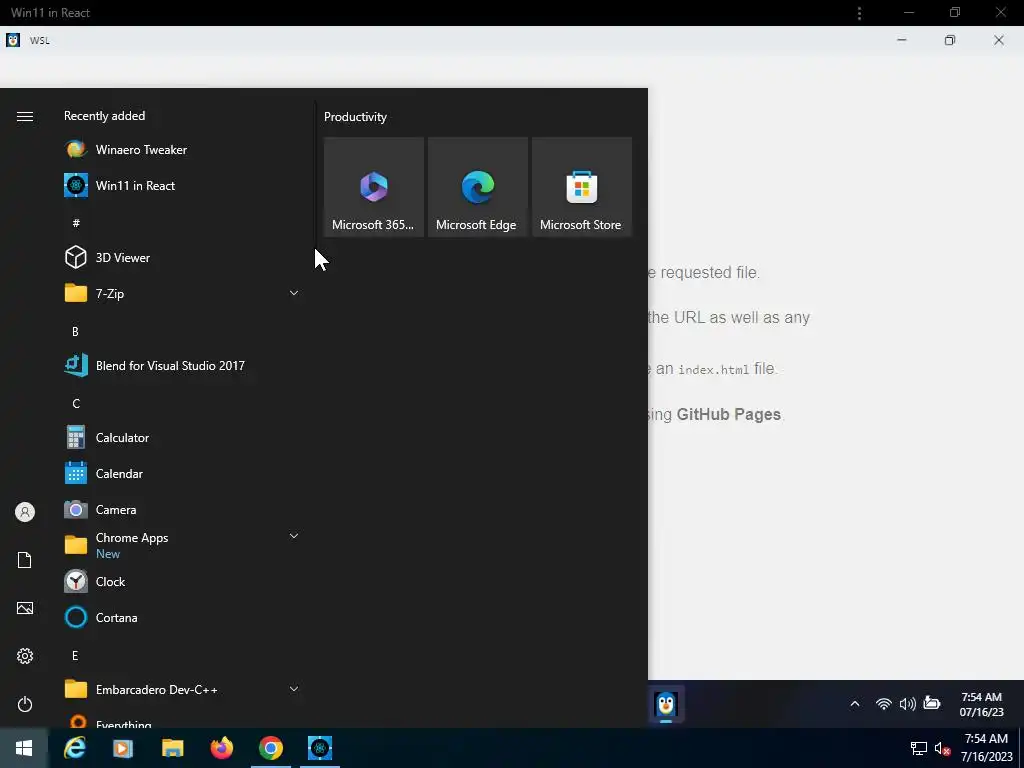Open Internet Explorer from taskbar

coord(74,748)
